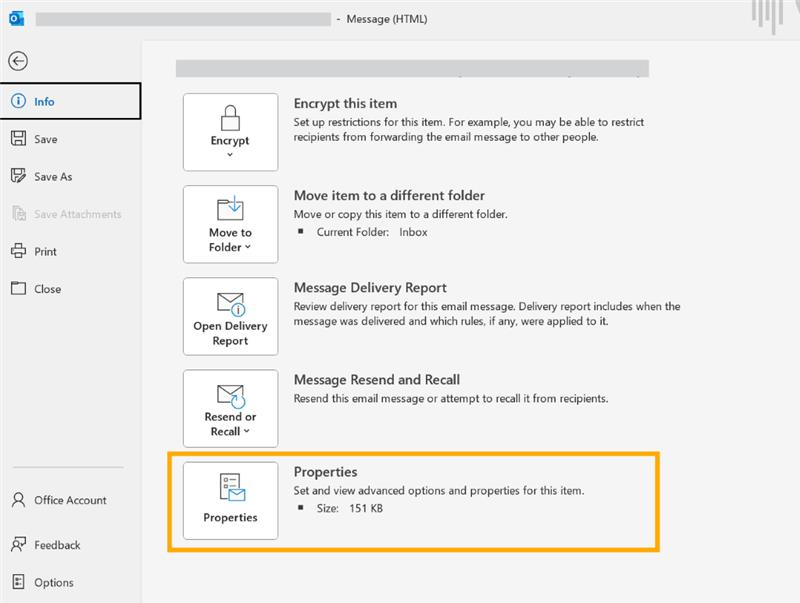Click the Save As pencil-disk icon

(18, 176)
